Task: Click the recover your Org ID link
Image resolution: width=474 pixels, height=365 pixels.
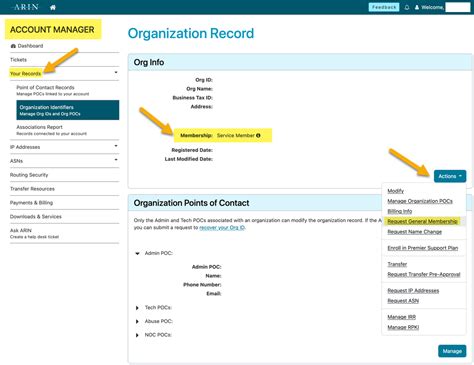Action: point(222,228)
